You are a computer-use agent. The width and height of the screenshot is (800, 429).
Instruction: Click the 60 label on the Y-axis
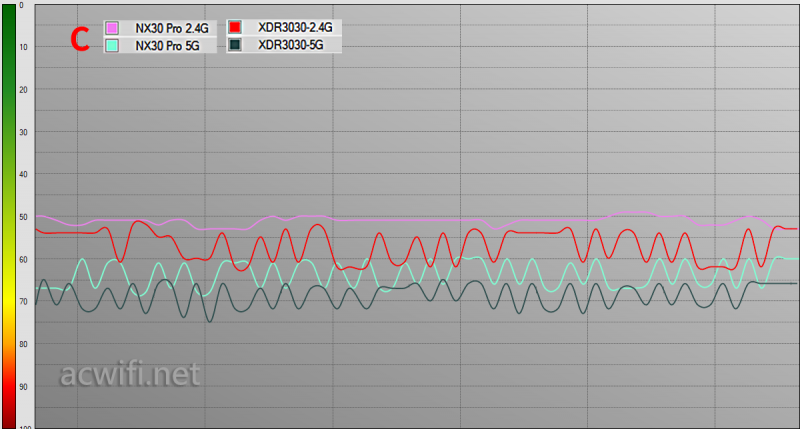click(x=23, y=259)
